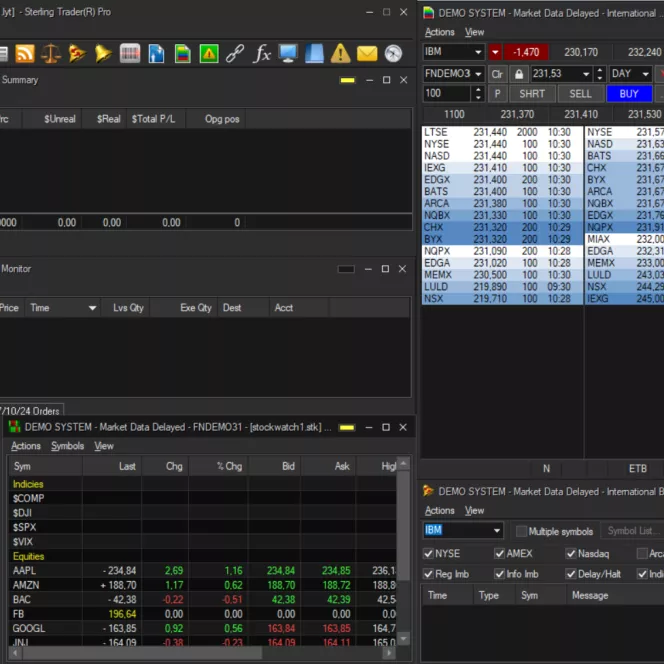Open the chain link icon in toolbar

point(235,54)
